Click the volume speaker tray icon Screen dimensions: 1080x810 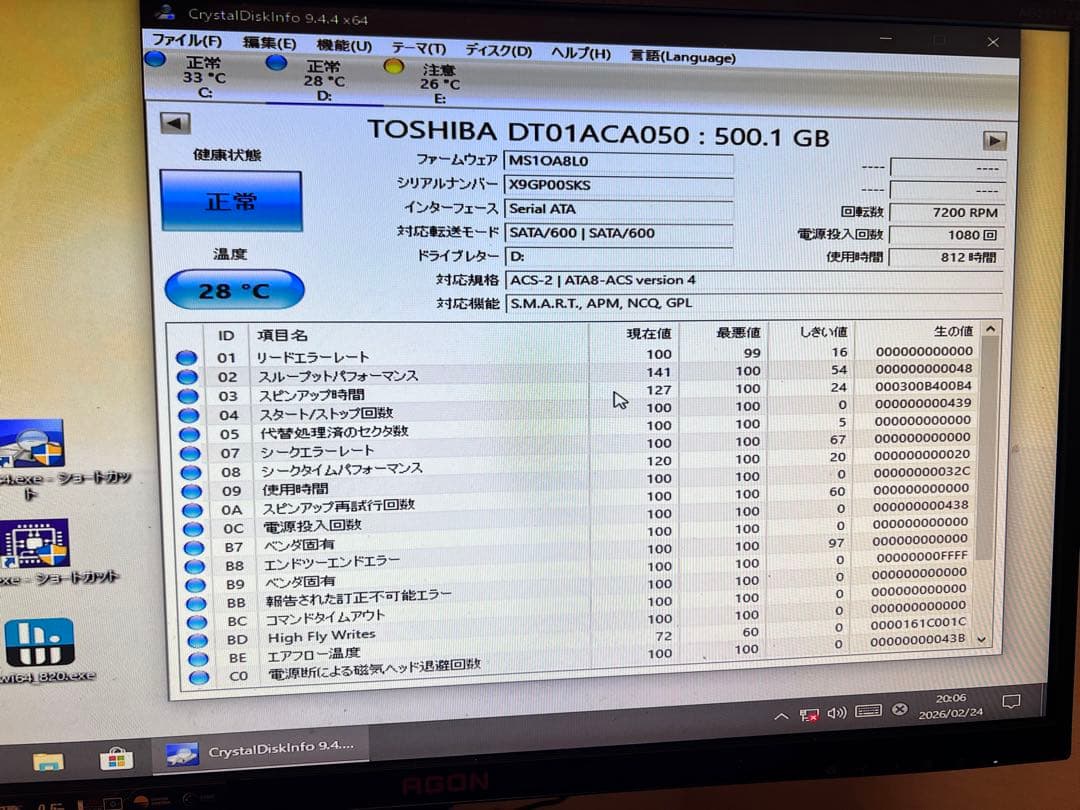pyautogui.click(x=837, y=714)
